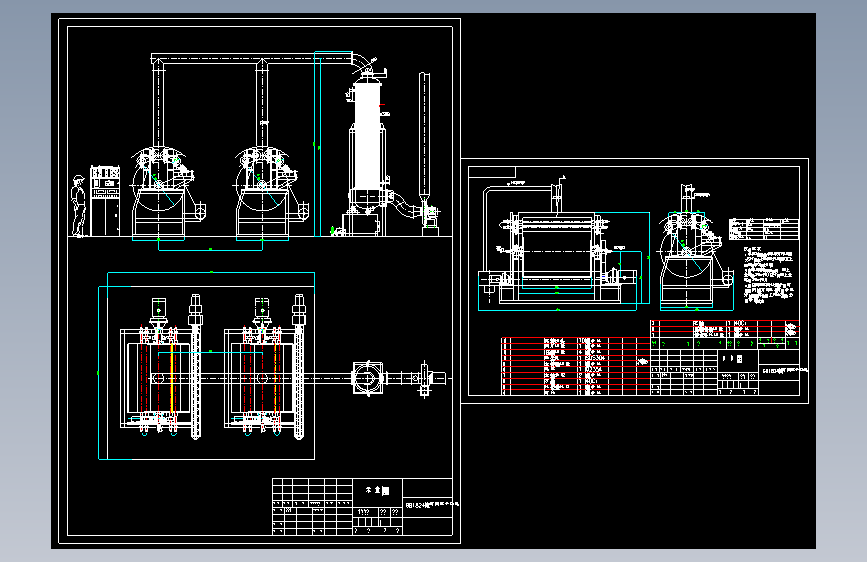The width and height of the screenshot is (867, 562).
Task: Click the title block of the left sheet
Action: tap(362, 507)
